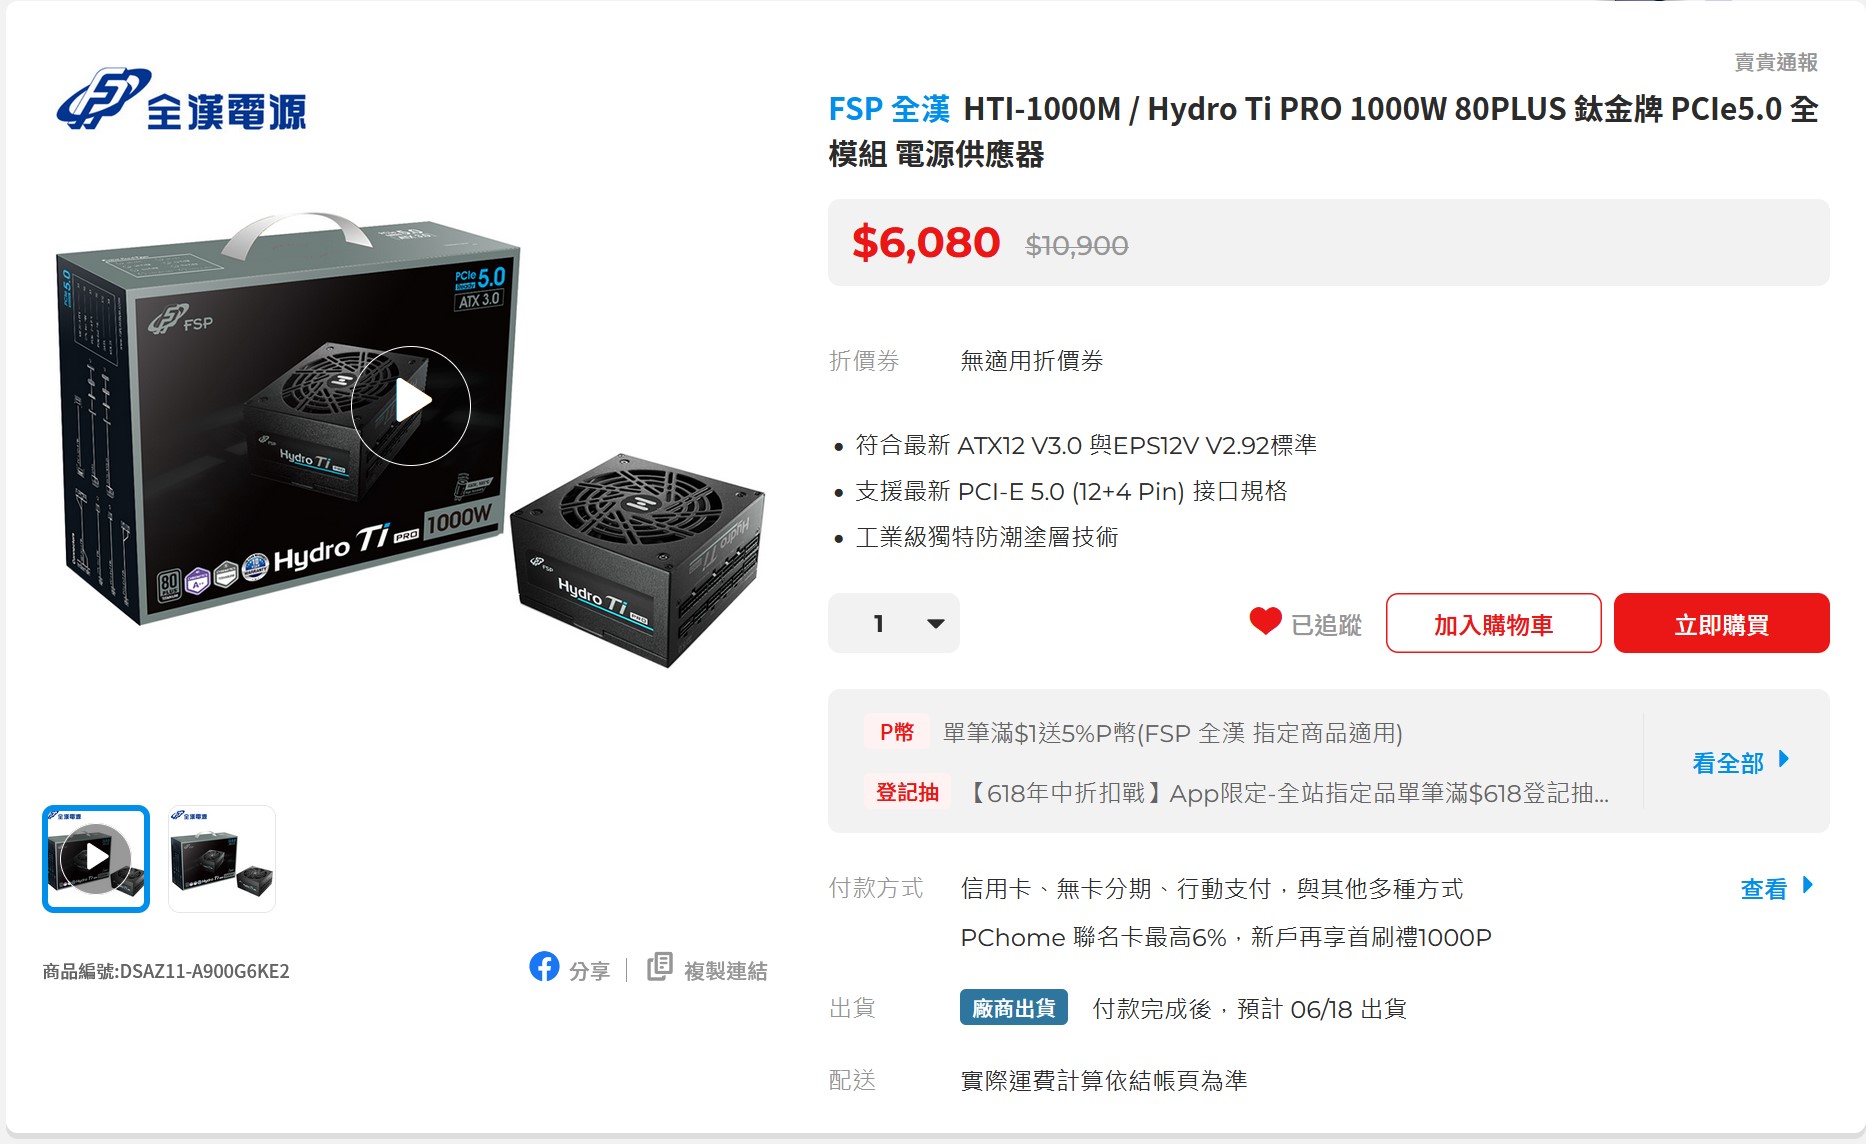Select the video thumbnail

[96, 858]
